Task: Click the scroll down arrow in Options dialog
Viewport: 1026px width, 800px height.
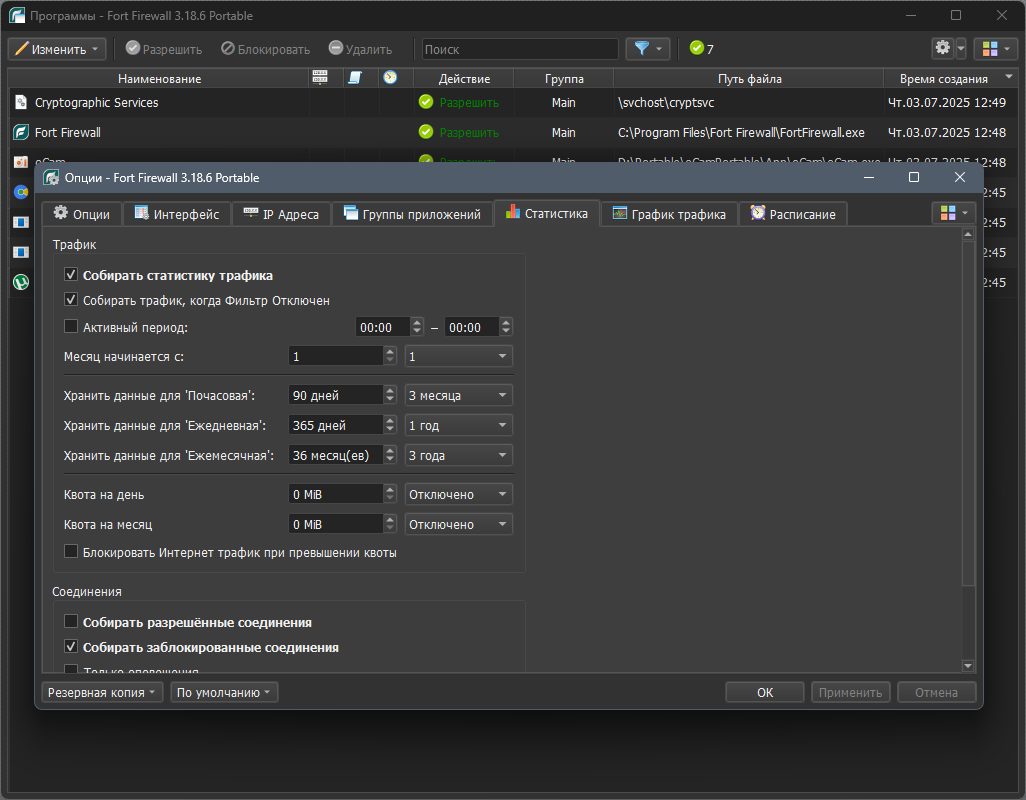Action: click(x=968, y=666)
